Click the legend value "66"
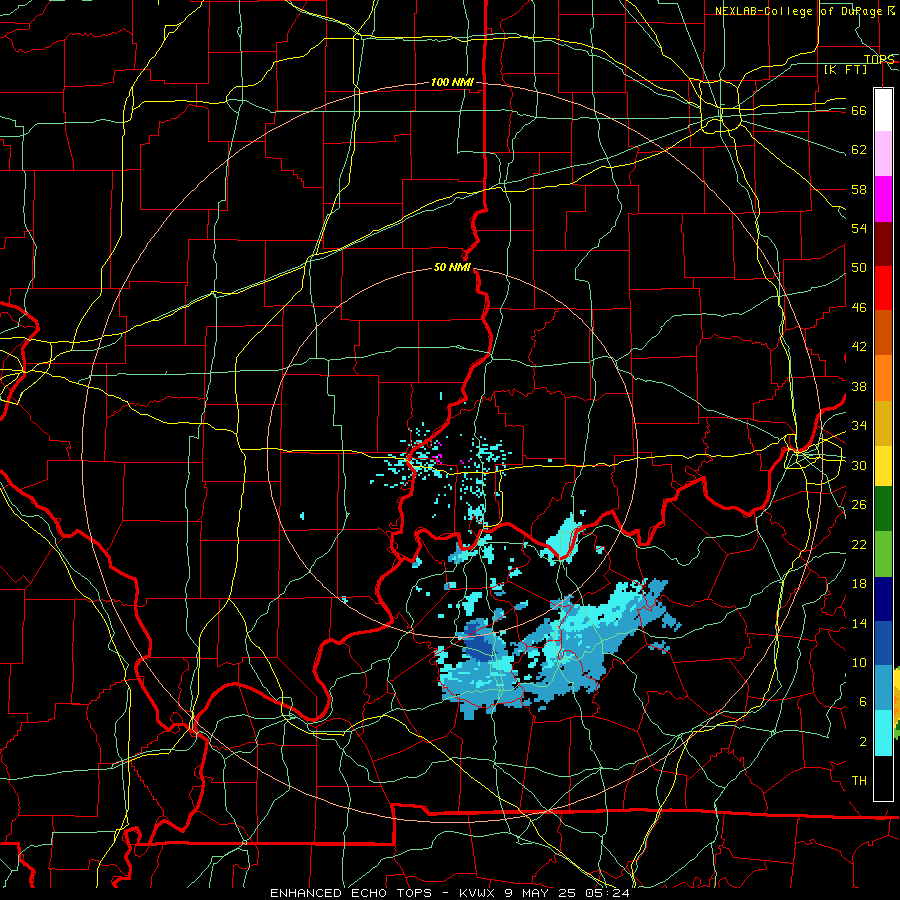 859,111
